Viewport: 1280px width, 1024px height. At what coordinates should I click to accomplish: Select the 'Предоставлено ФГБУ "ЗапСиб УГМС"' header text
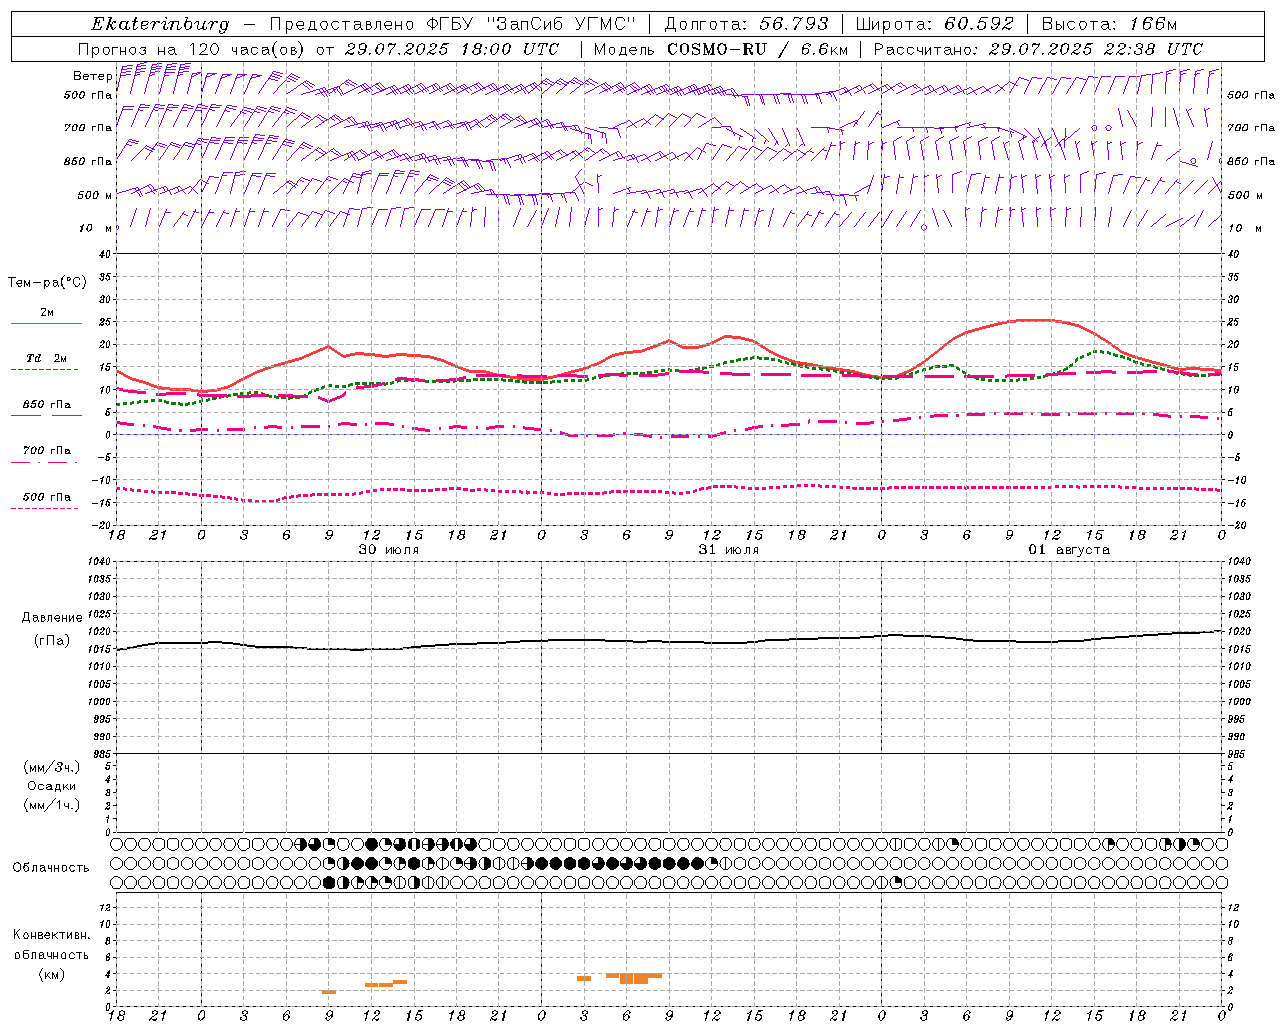(x=453, y=24)
